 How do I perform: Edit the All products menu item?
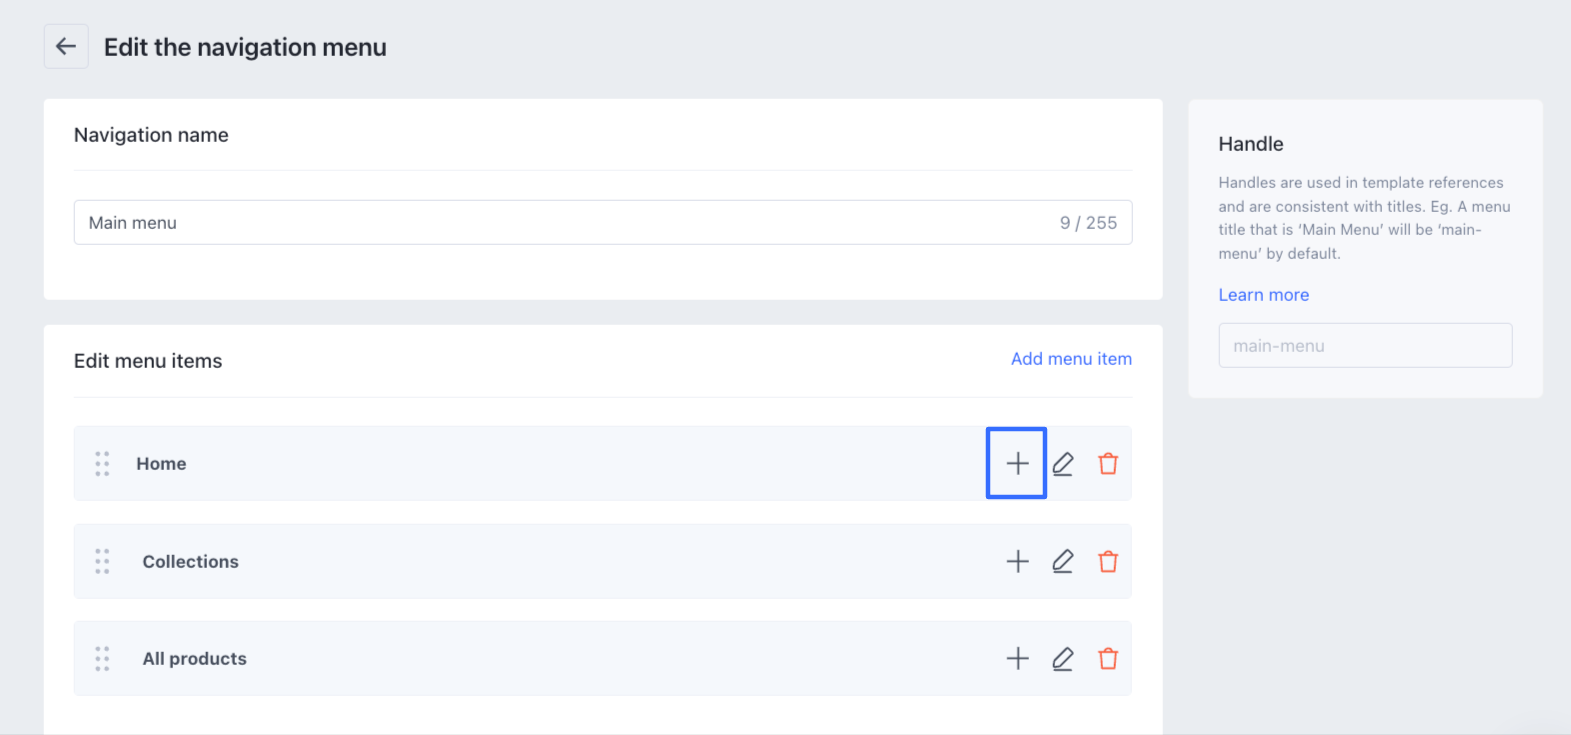pyautogui.click(x=1063, y=658)
